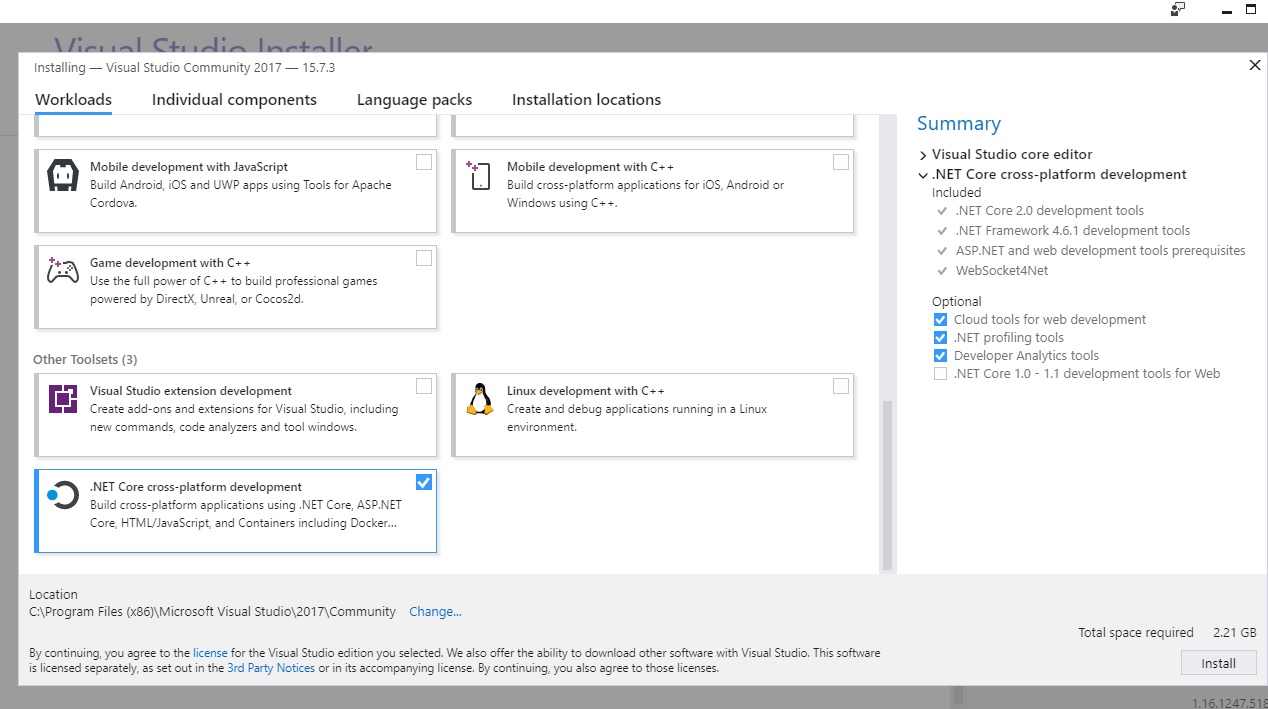This screenshot has height=709, width=1268.
Task: Open the Language packs tab
Action: (414, 100)
